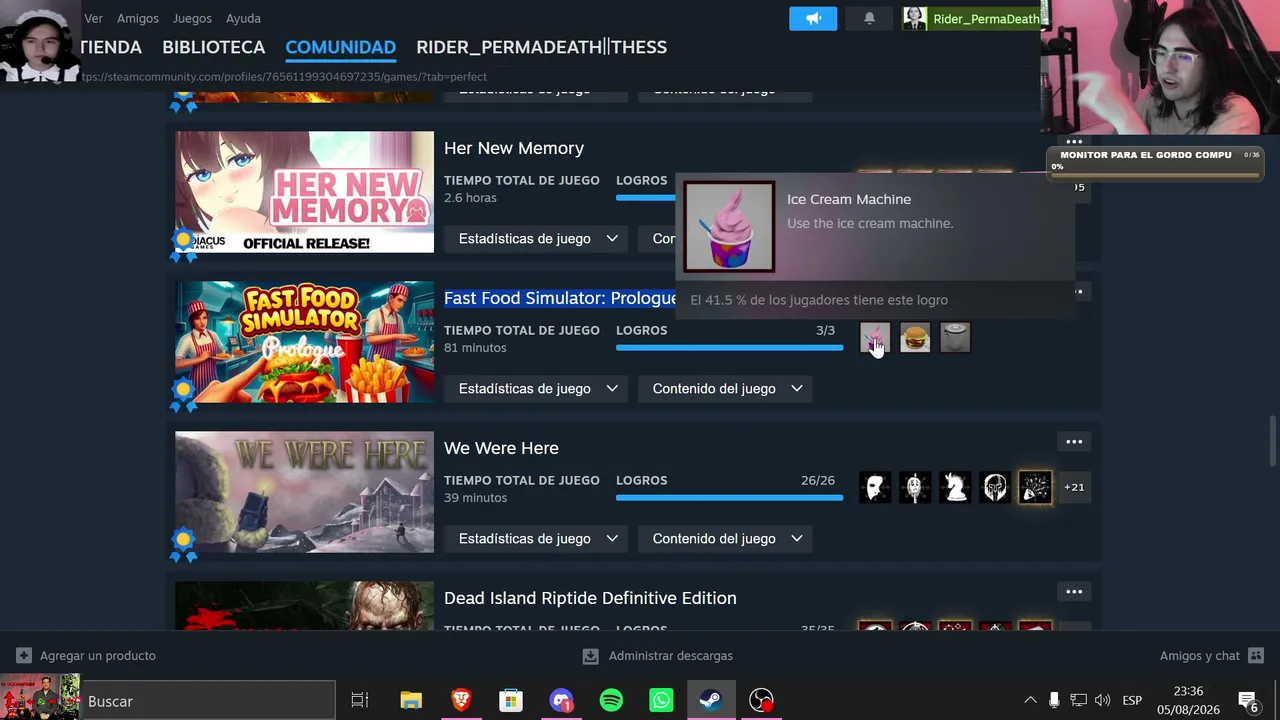Open OBS Studio from the taskbar
This screenshot has height=720, width=1280.
click(x=762, y=701)
